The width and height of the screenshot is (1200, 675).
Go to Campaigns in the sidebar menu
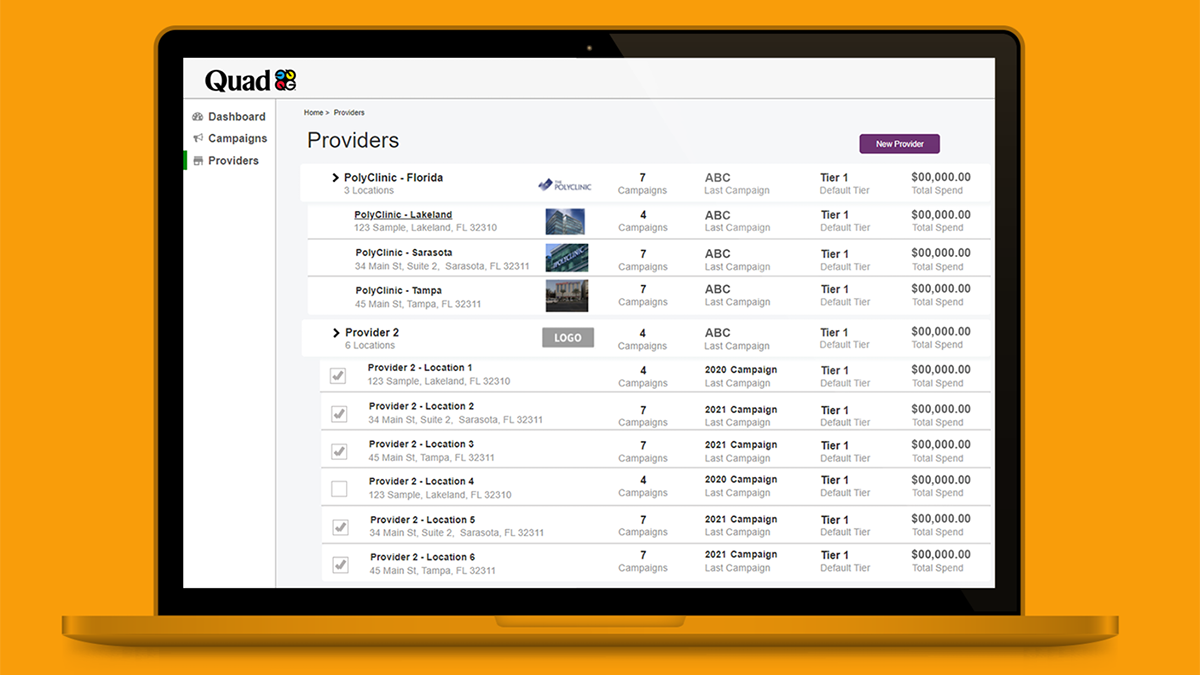point(237,139)
